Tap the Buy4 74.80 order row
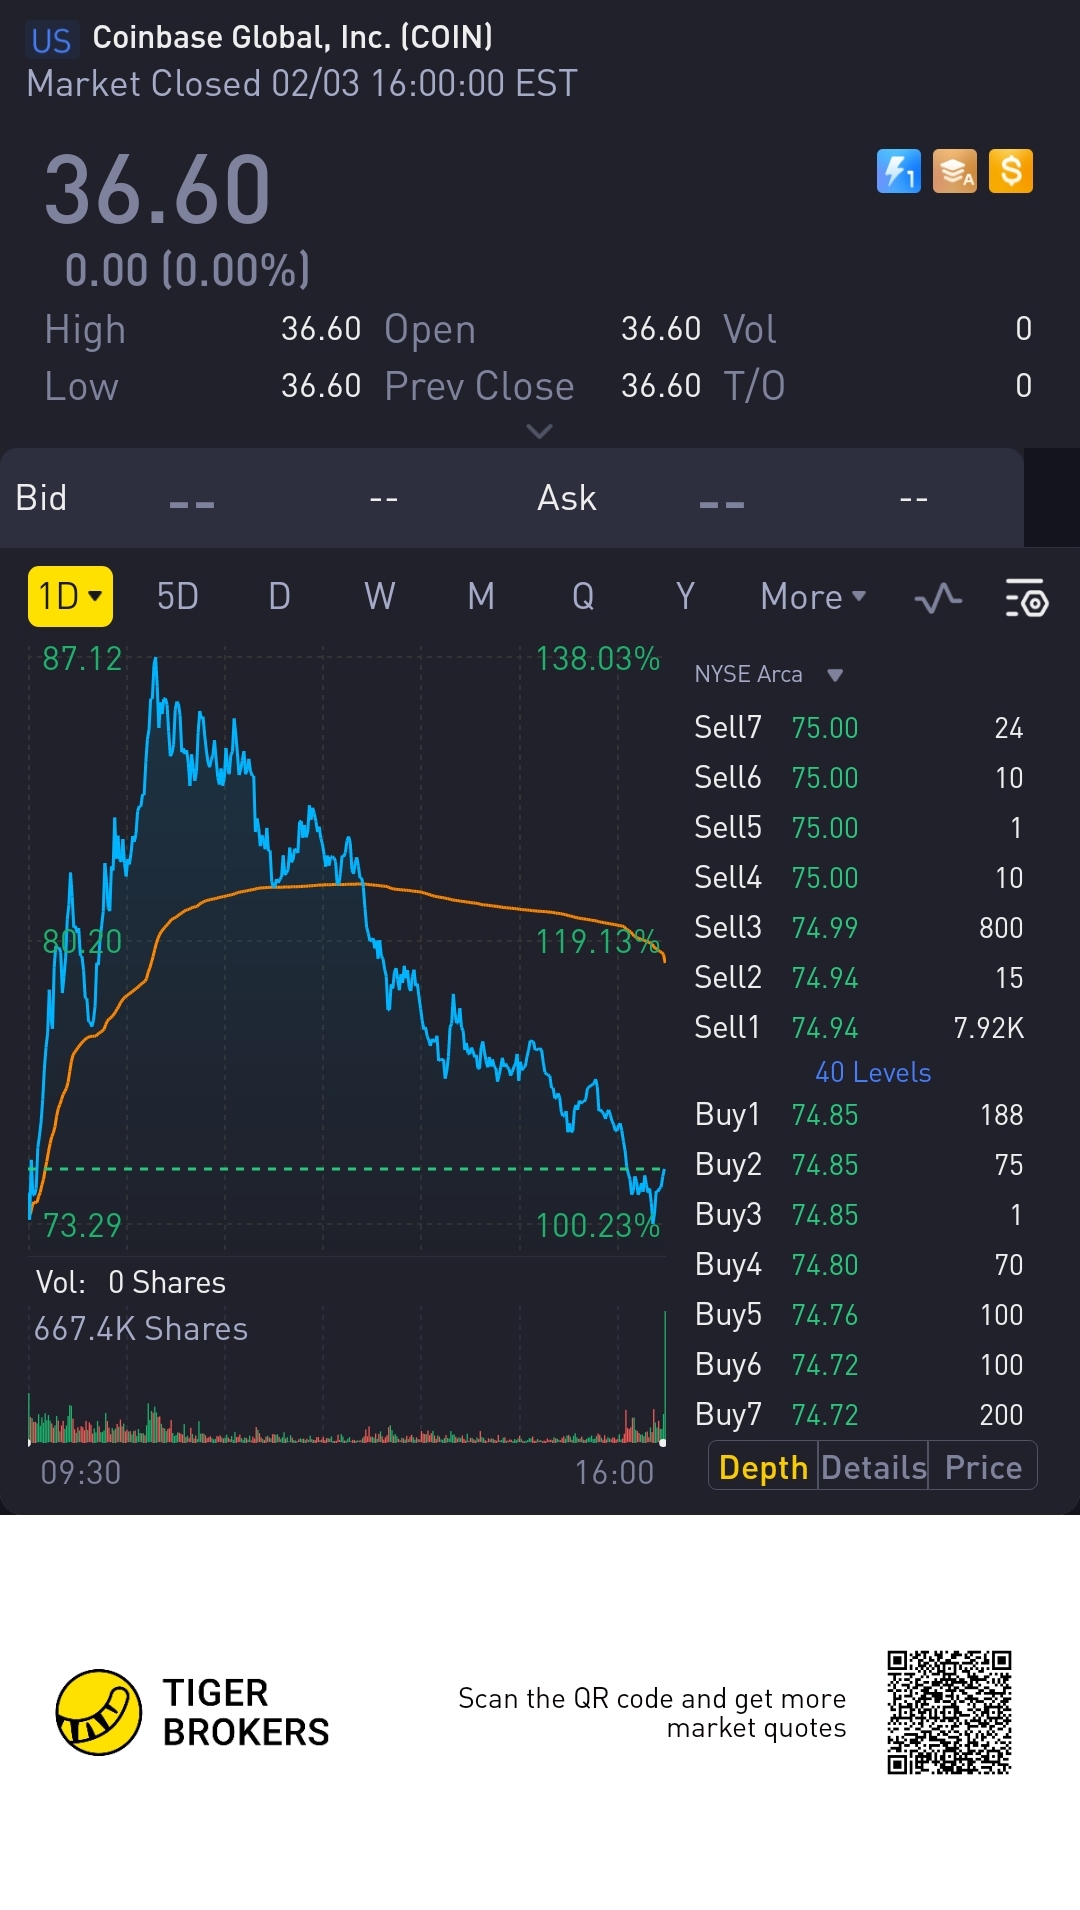1080x1910 pixels. pos(859,1265)
